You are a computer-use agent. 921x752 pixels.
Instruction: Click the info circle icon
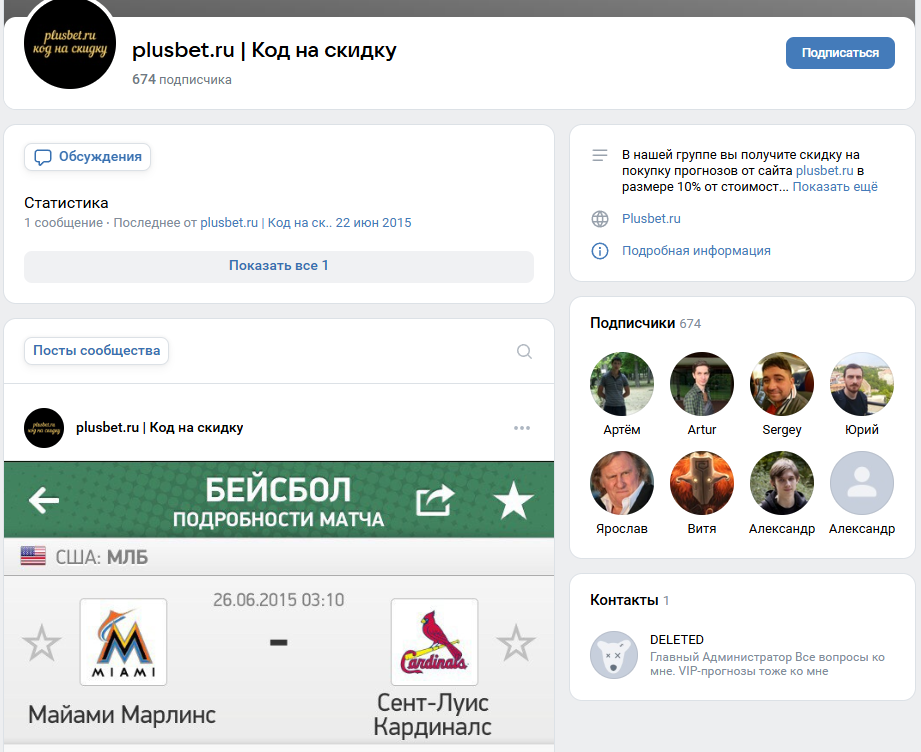600,251
